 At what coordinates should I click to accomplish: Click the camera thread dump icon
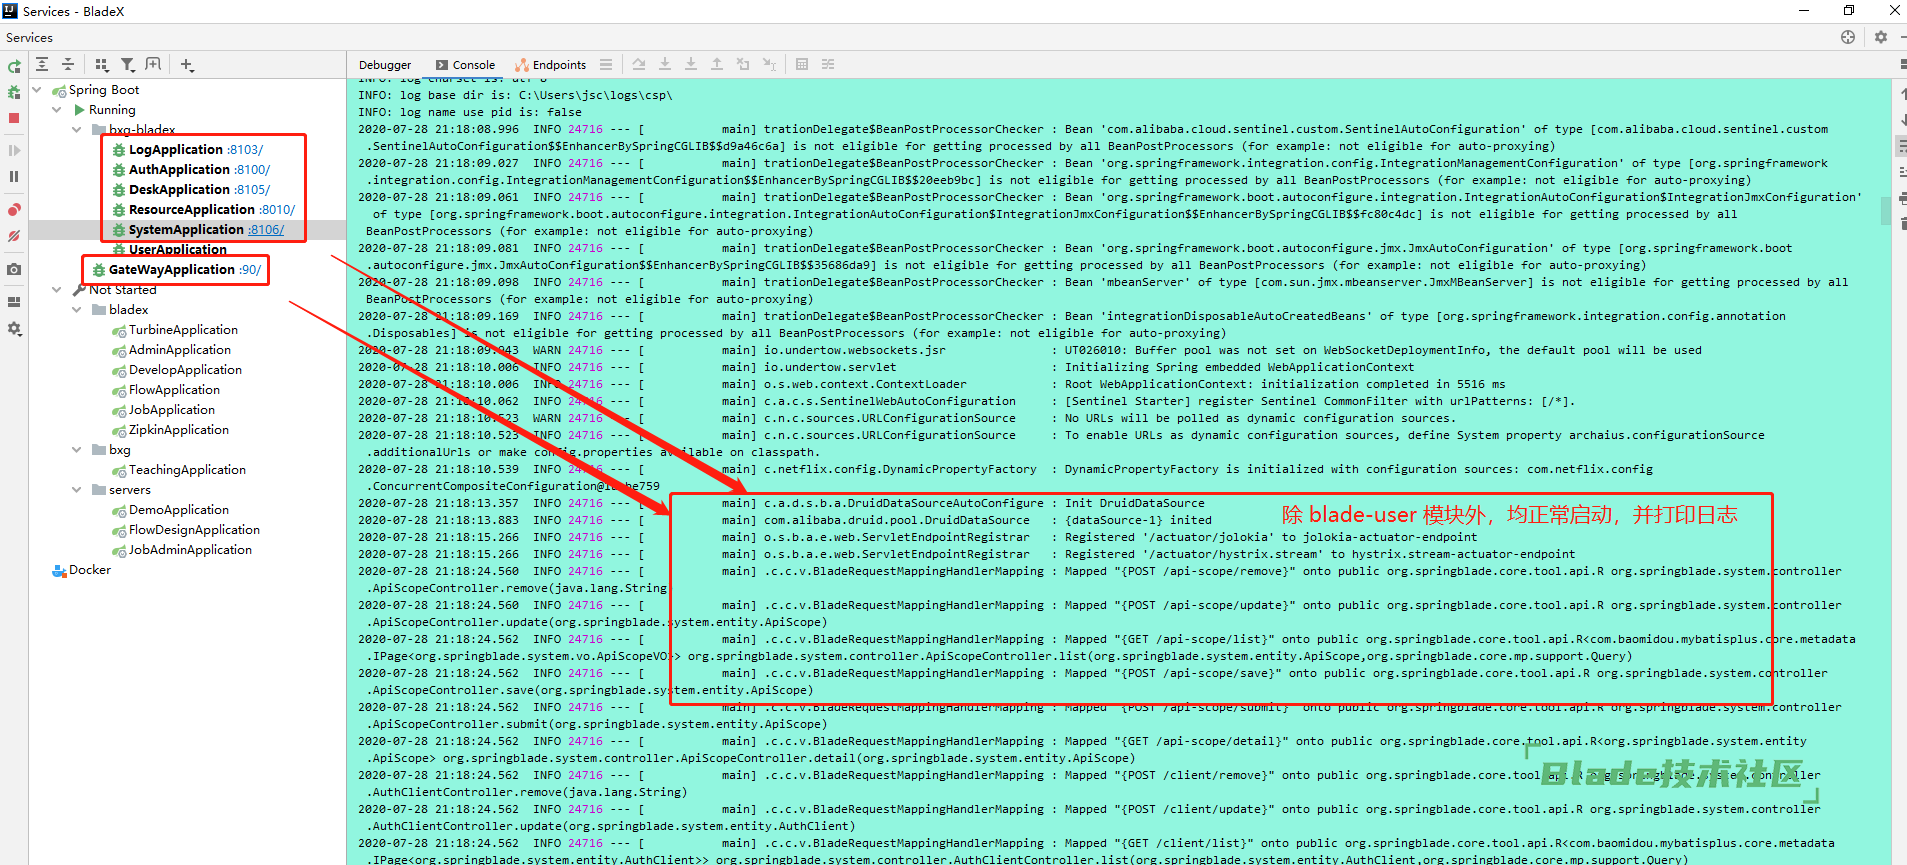coord(14,269)
